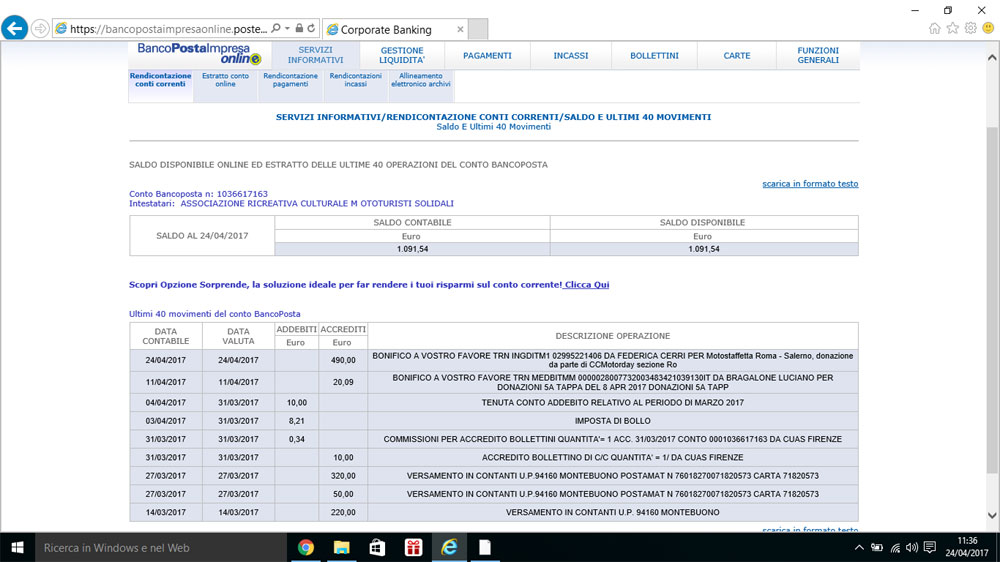Click the vertical scrollbar thumb
Viewport: 1000px width, 562px height.
click(992, 300)
